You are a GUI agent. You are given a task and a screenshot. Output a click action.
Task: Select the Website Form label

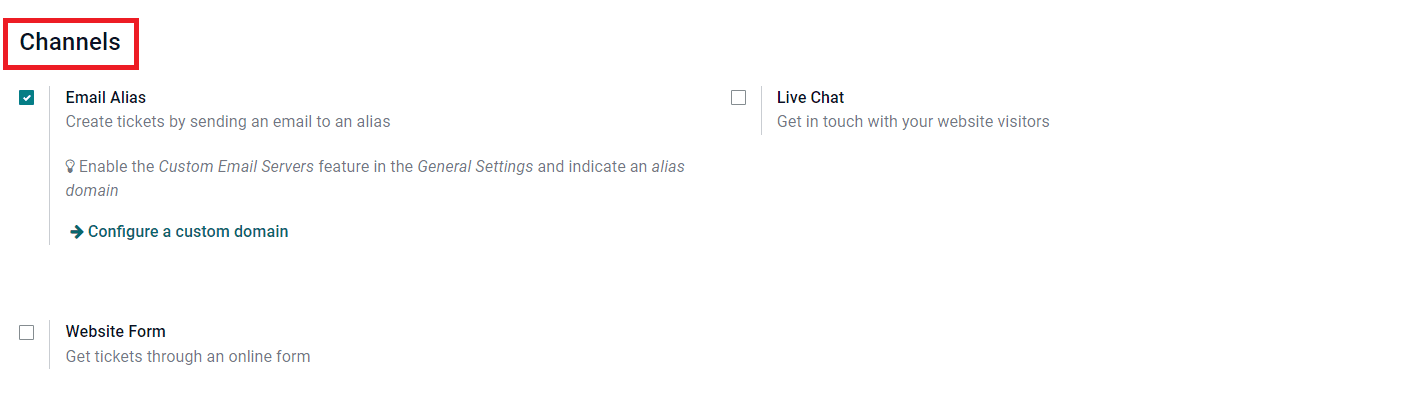[x=115, y=332]
